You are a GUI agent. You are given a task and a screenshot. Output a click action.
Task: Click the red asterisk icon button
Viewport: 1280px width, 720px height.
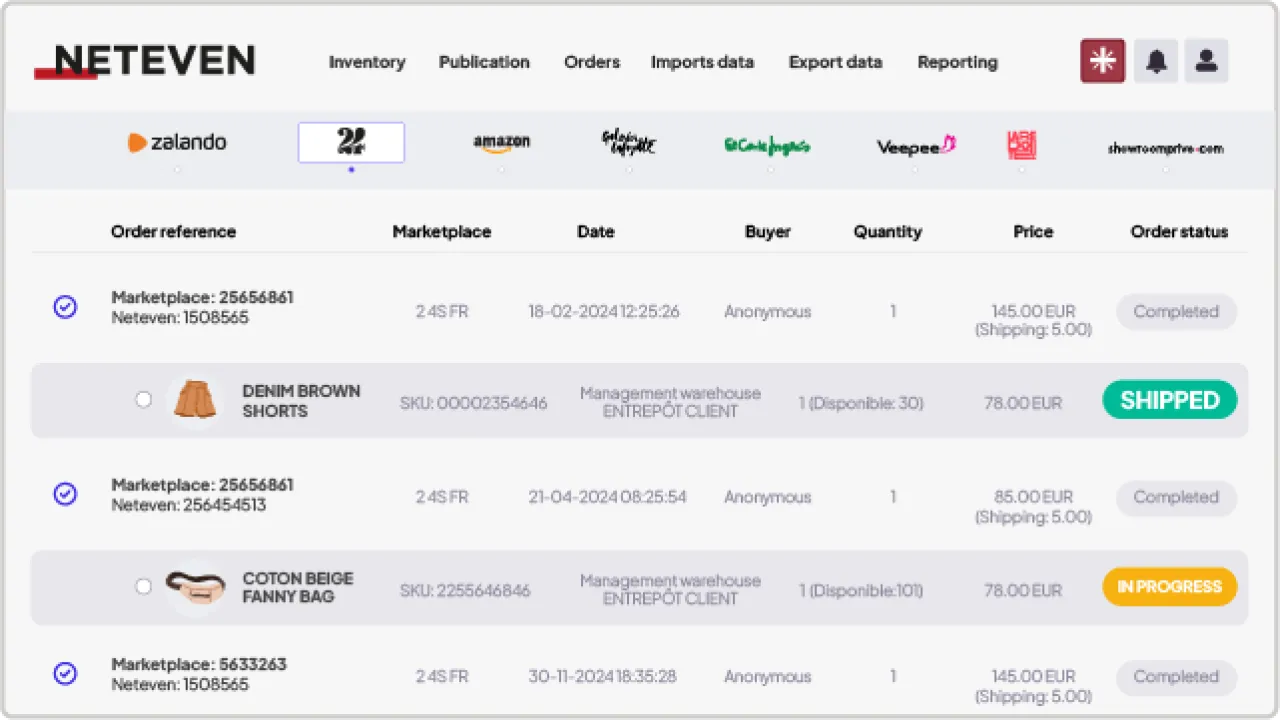pos(1102,61)
